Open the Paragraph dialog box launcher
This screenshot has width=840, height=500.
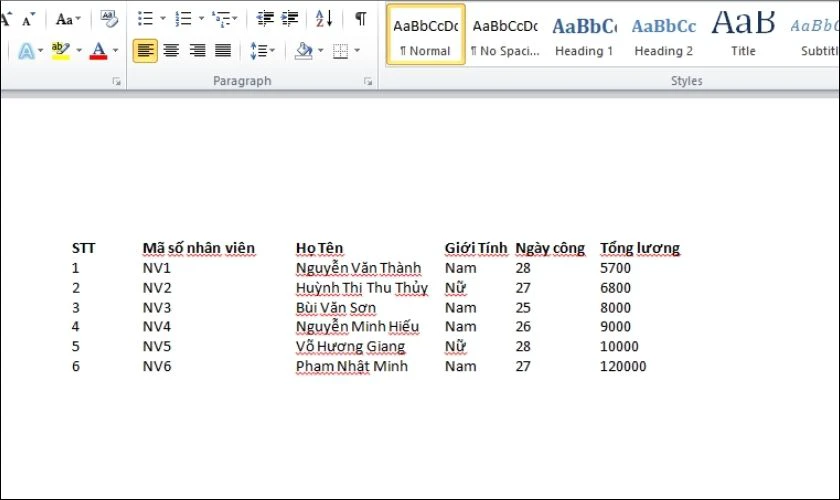(368, 81)
